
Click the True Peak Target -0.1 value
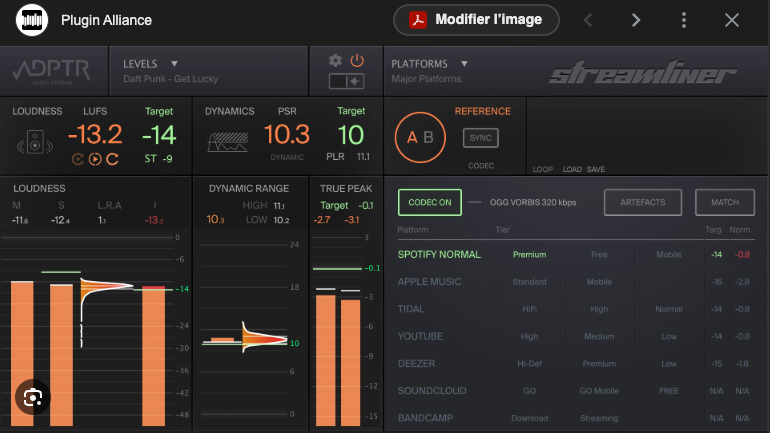tap(366, 205)
